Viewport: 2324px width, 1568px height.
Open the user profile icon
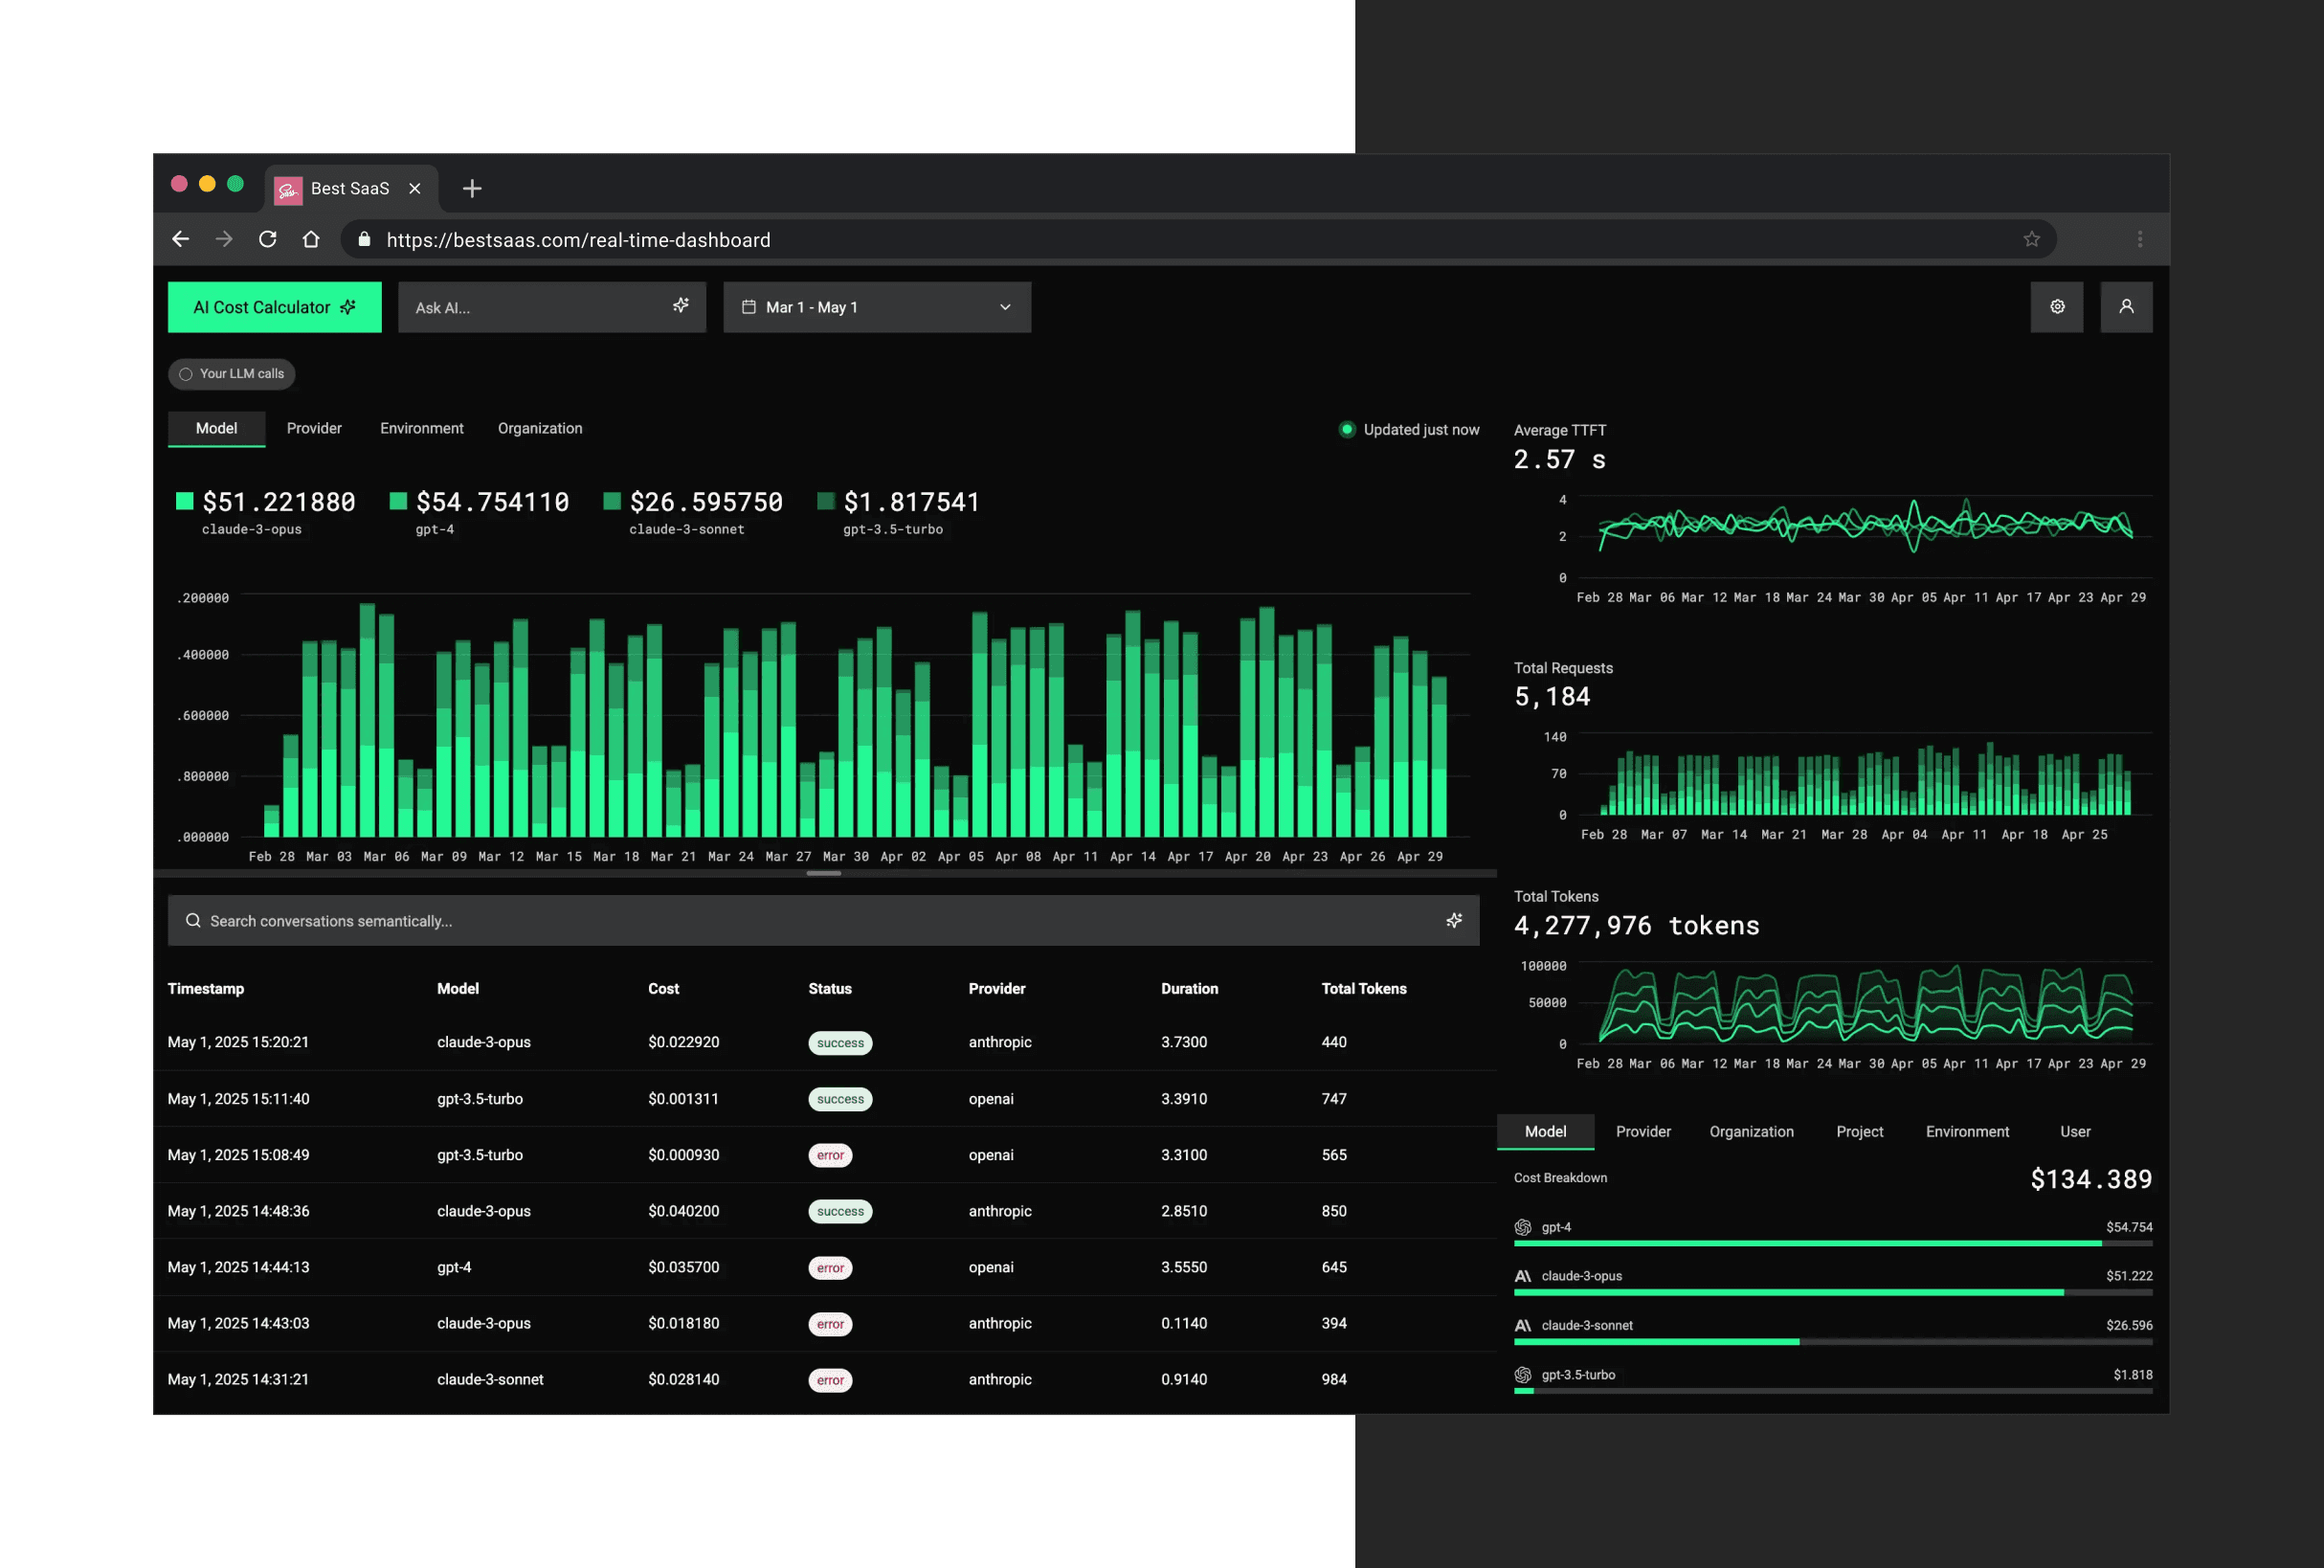[2127, 307]
